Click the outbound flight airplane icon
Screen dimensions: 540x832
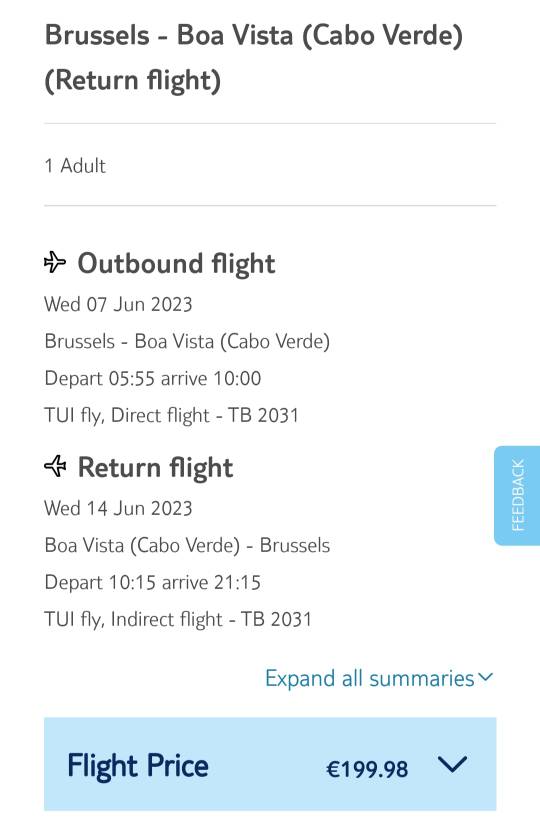[55, 262]
